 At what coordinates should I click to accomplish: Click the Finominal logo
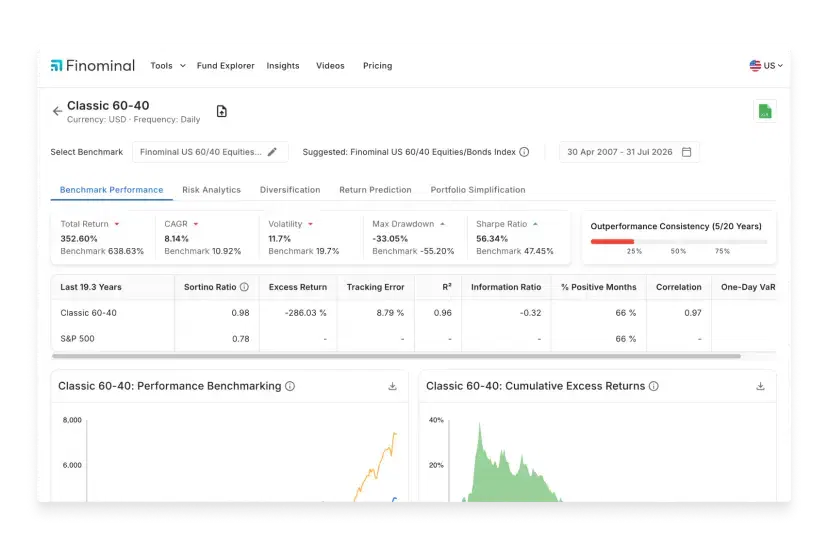[92, 65]
